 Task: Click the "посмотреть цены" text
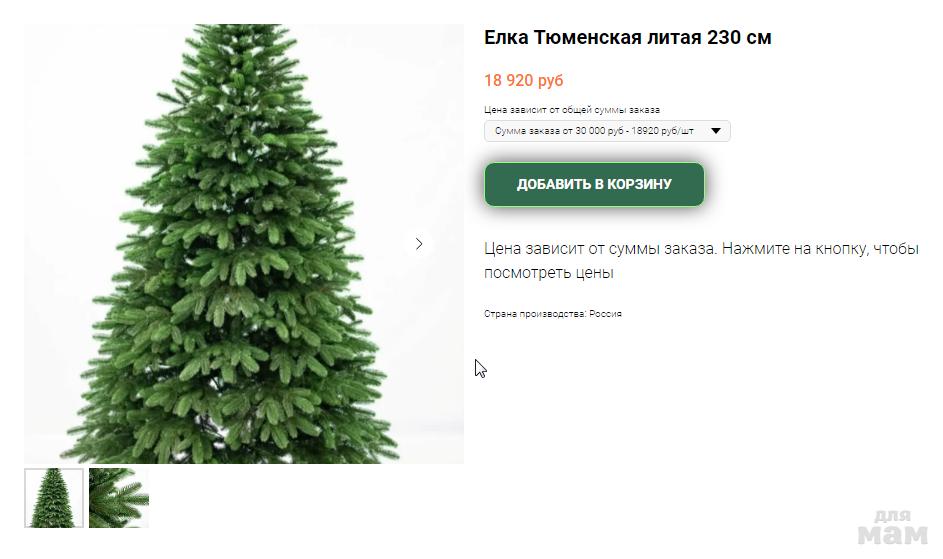click(x=548, y=273)
